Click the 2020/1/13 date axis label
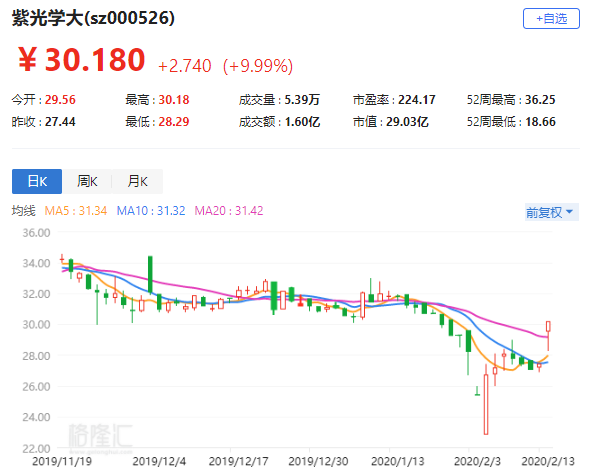The width and height of the screenshot is (592, 473). pyautogui.click(x=398, y=461)
